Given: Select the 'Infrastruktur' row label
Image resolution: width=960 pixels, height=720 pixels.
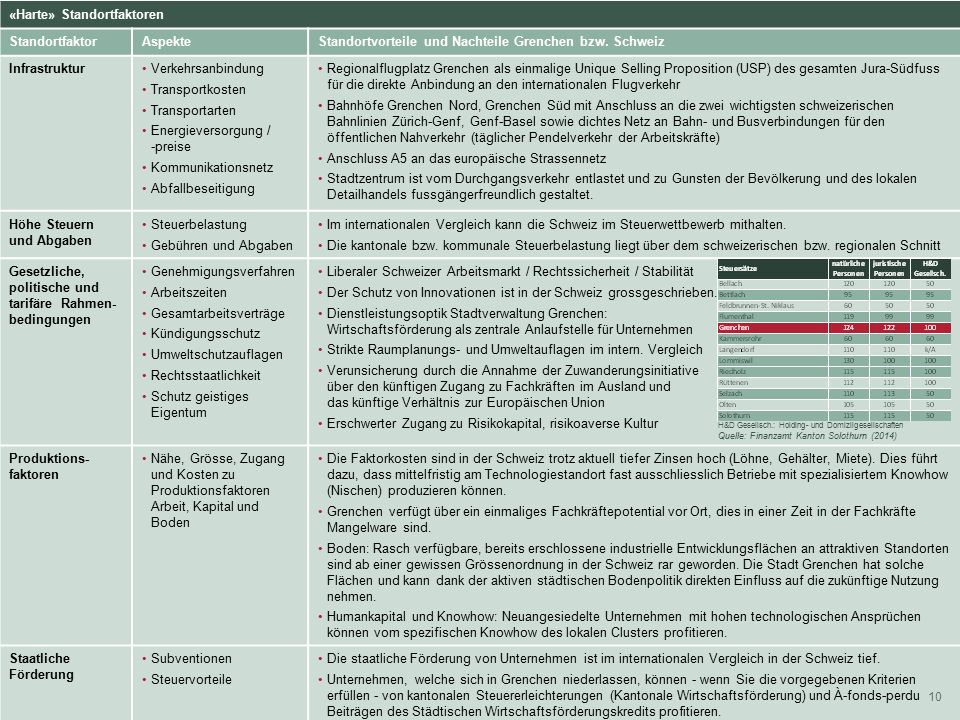Looking at the screenshot, I should (47, 69).
